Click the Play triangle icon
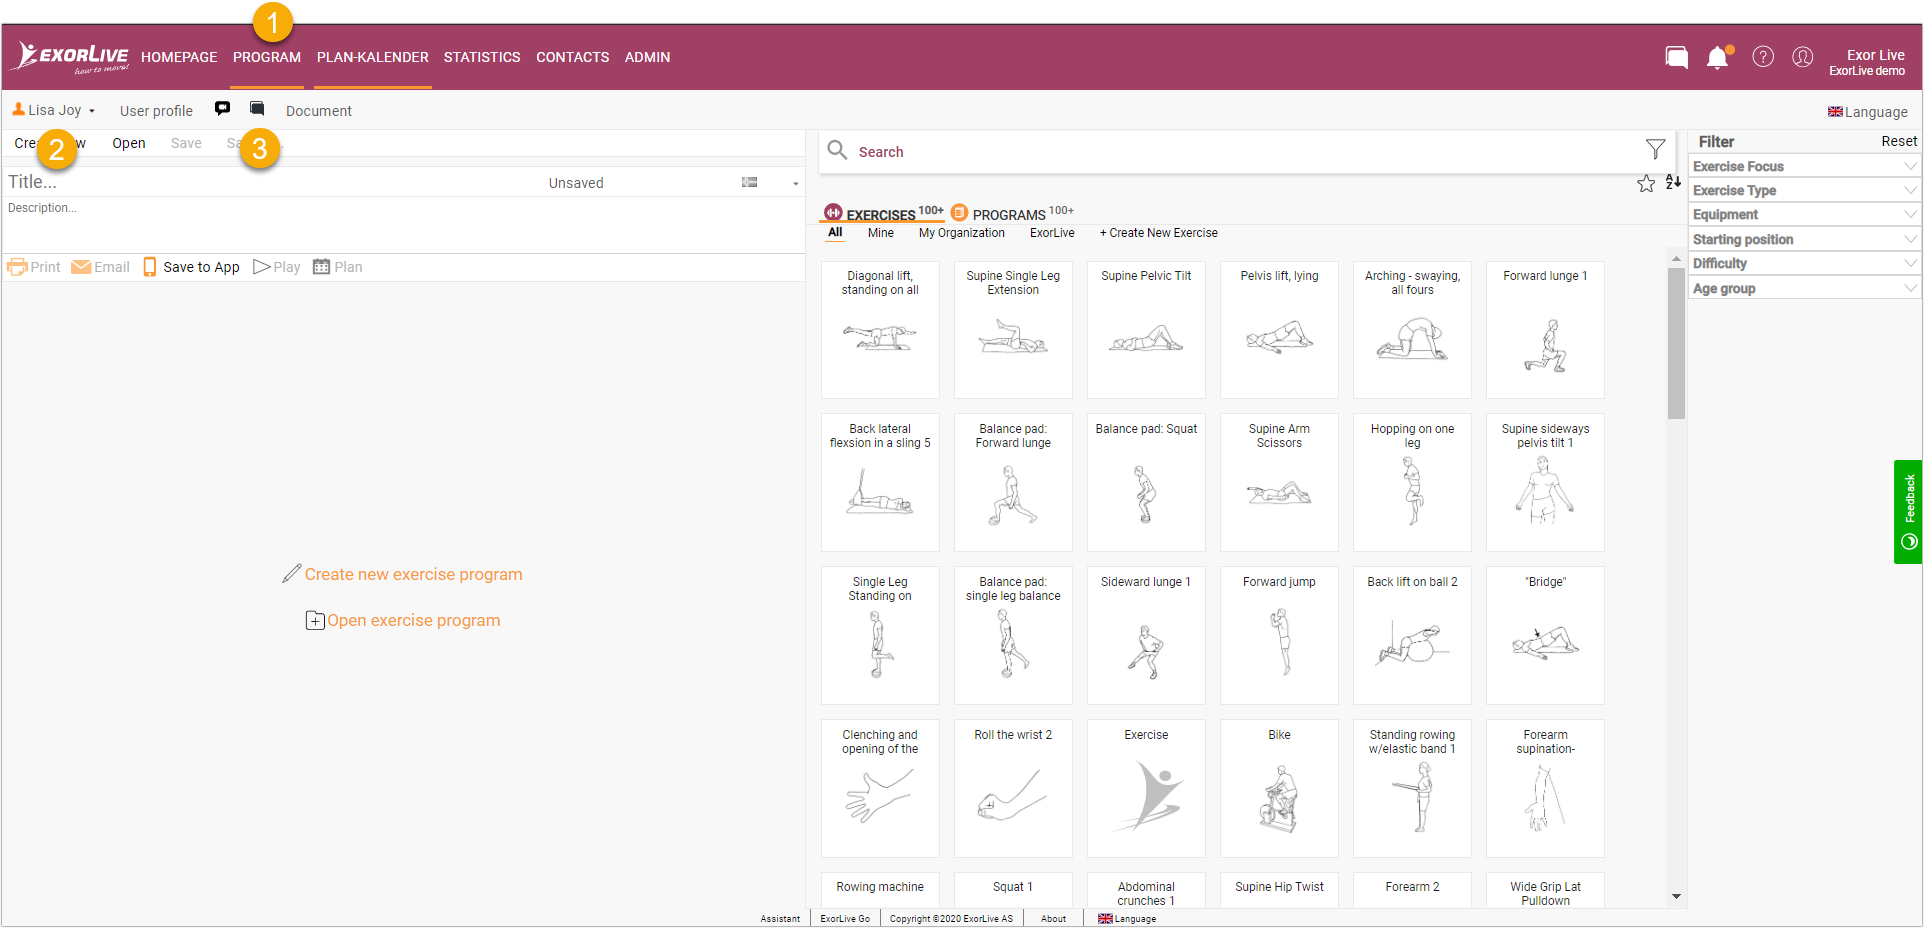The image size is (1926, 930). 262,267
